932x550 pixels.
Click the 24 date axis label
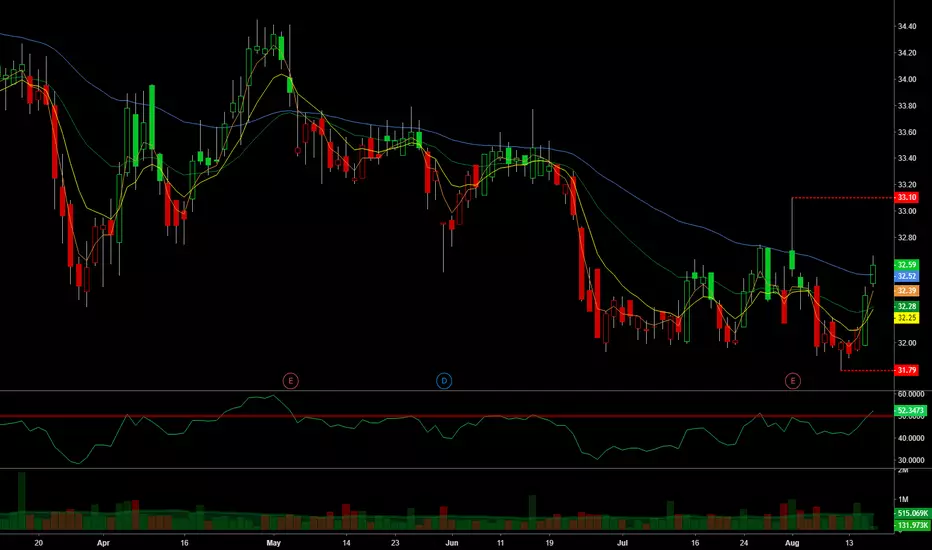tap(744, 543)
